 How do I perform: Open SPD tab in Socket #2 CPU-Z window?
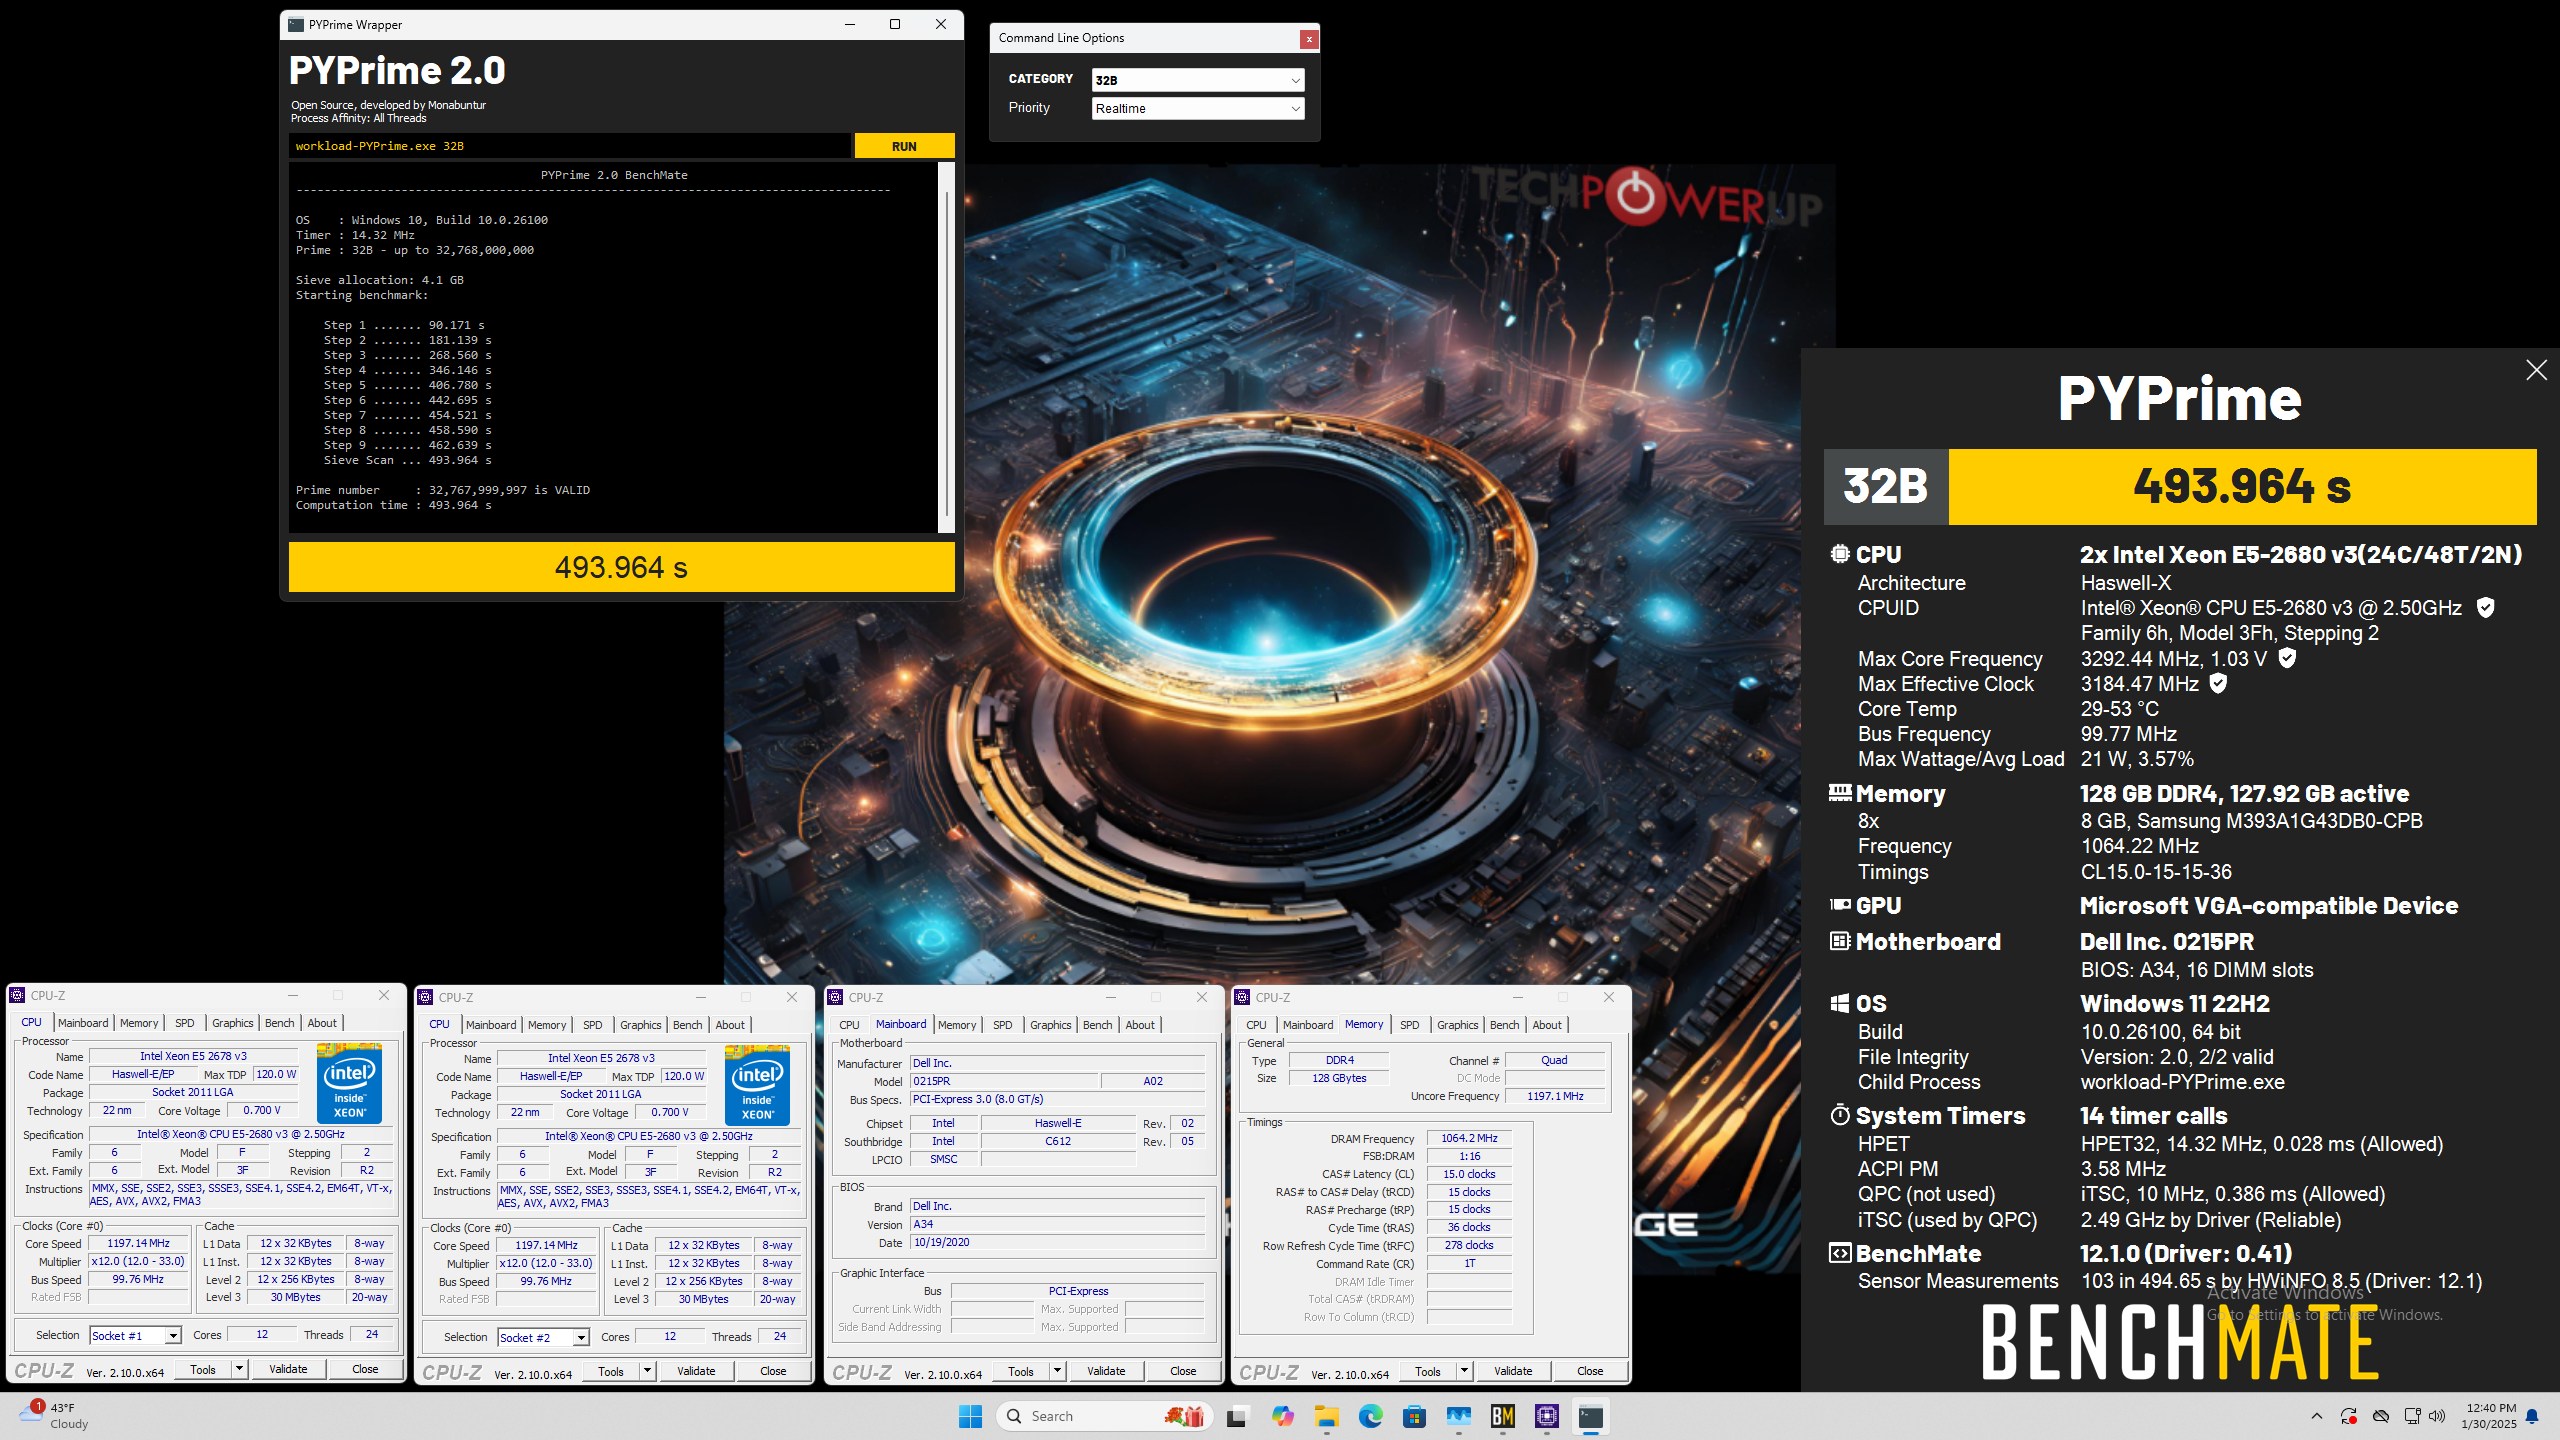pos(593,1025)
